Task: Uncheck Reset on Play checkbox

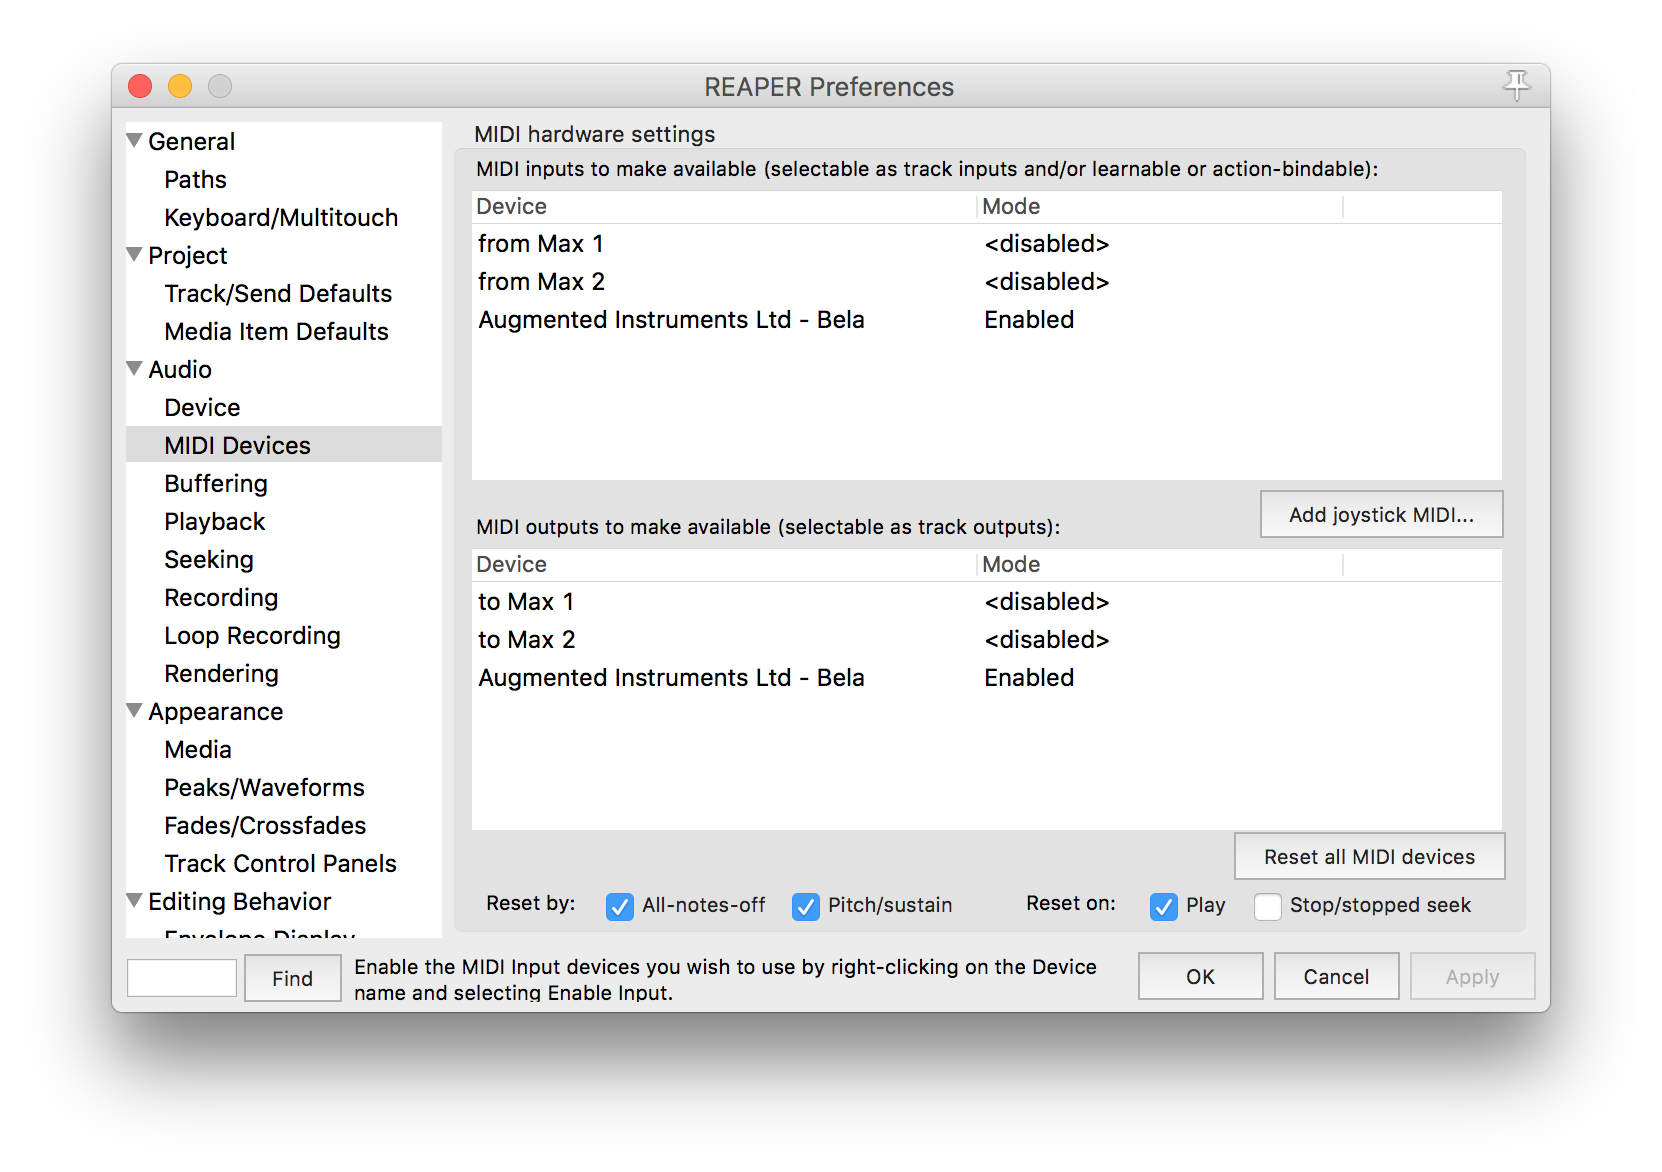Action: [x=1164, y=906]
